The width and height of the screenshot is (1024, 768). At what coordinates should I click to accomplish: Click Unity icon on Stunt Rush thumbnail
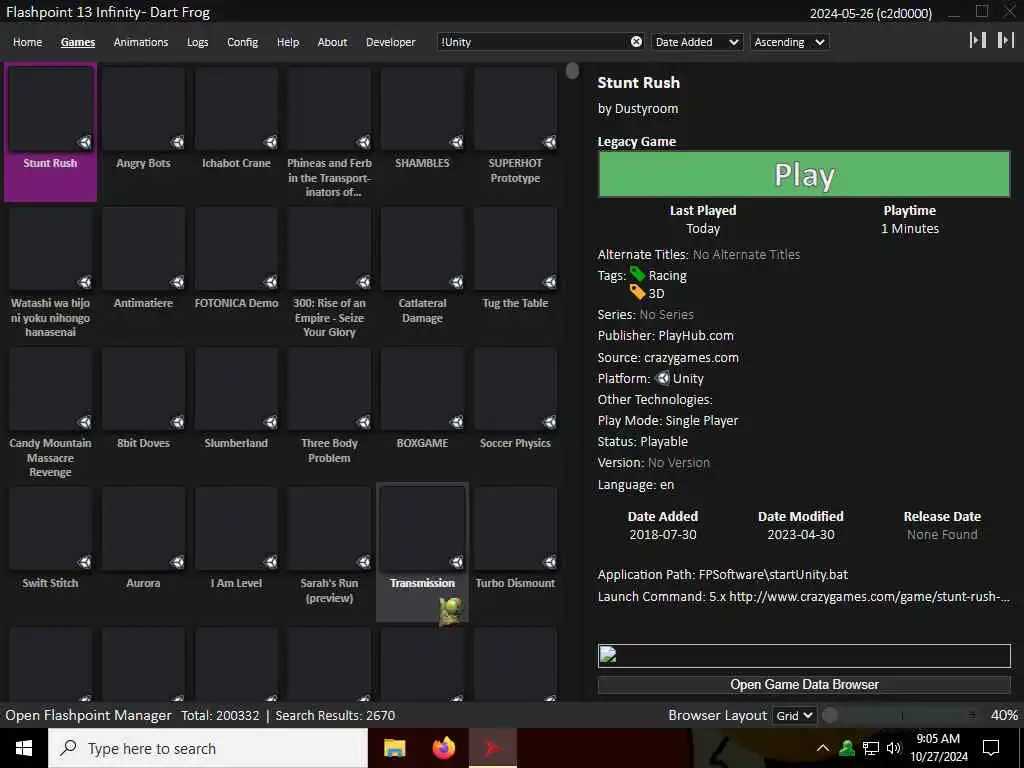pyautogui.click(x=84, y=142)
